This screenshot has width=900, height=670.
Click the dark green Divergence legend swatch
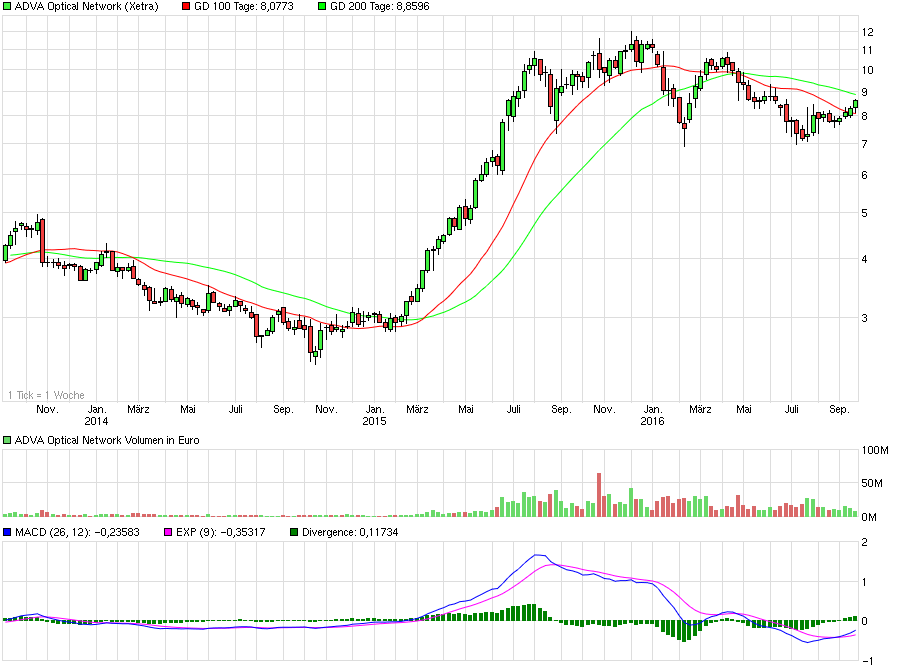pyautogui.click(x=294, y=532)
